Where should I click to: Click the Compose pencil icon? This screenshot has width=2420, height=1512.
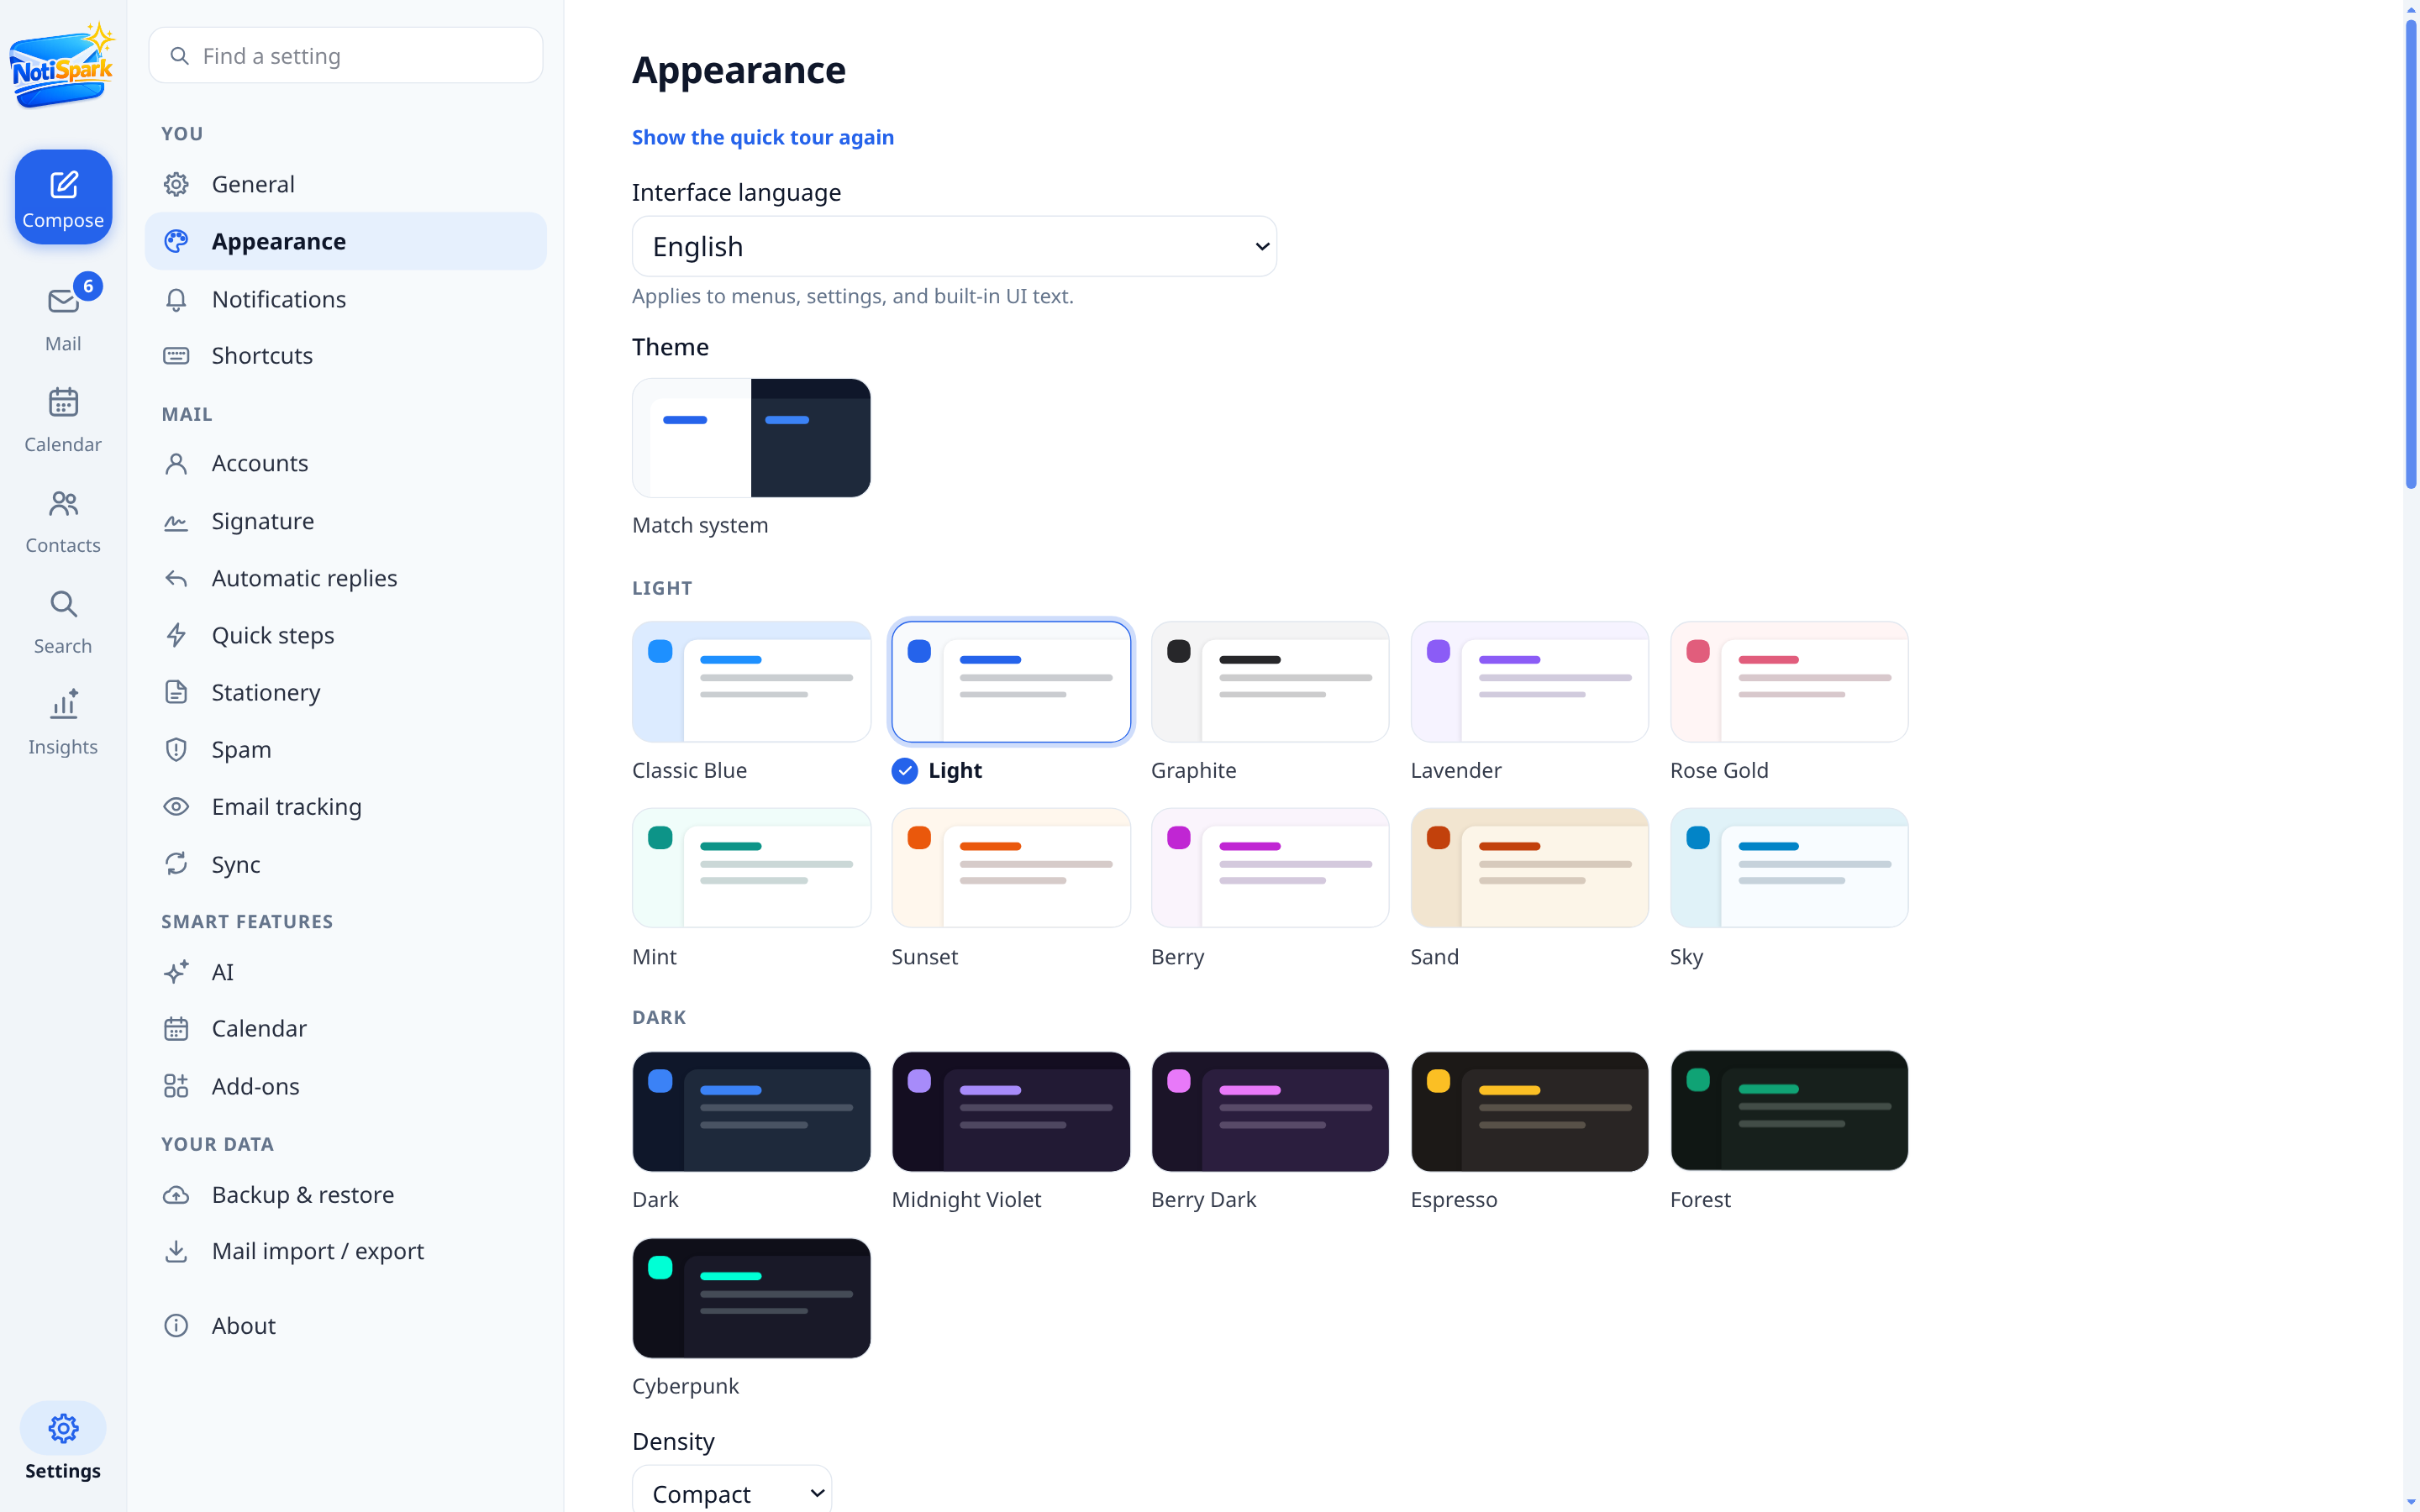[63, 185]
